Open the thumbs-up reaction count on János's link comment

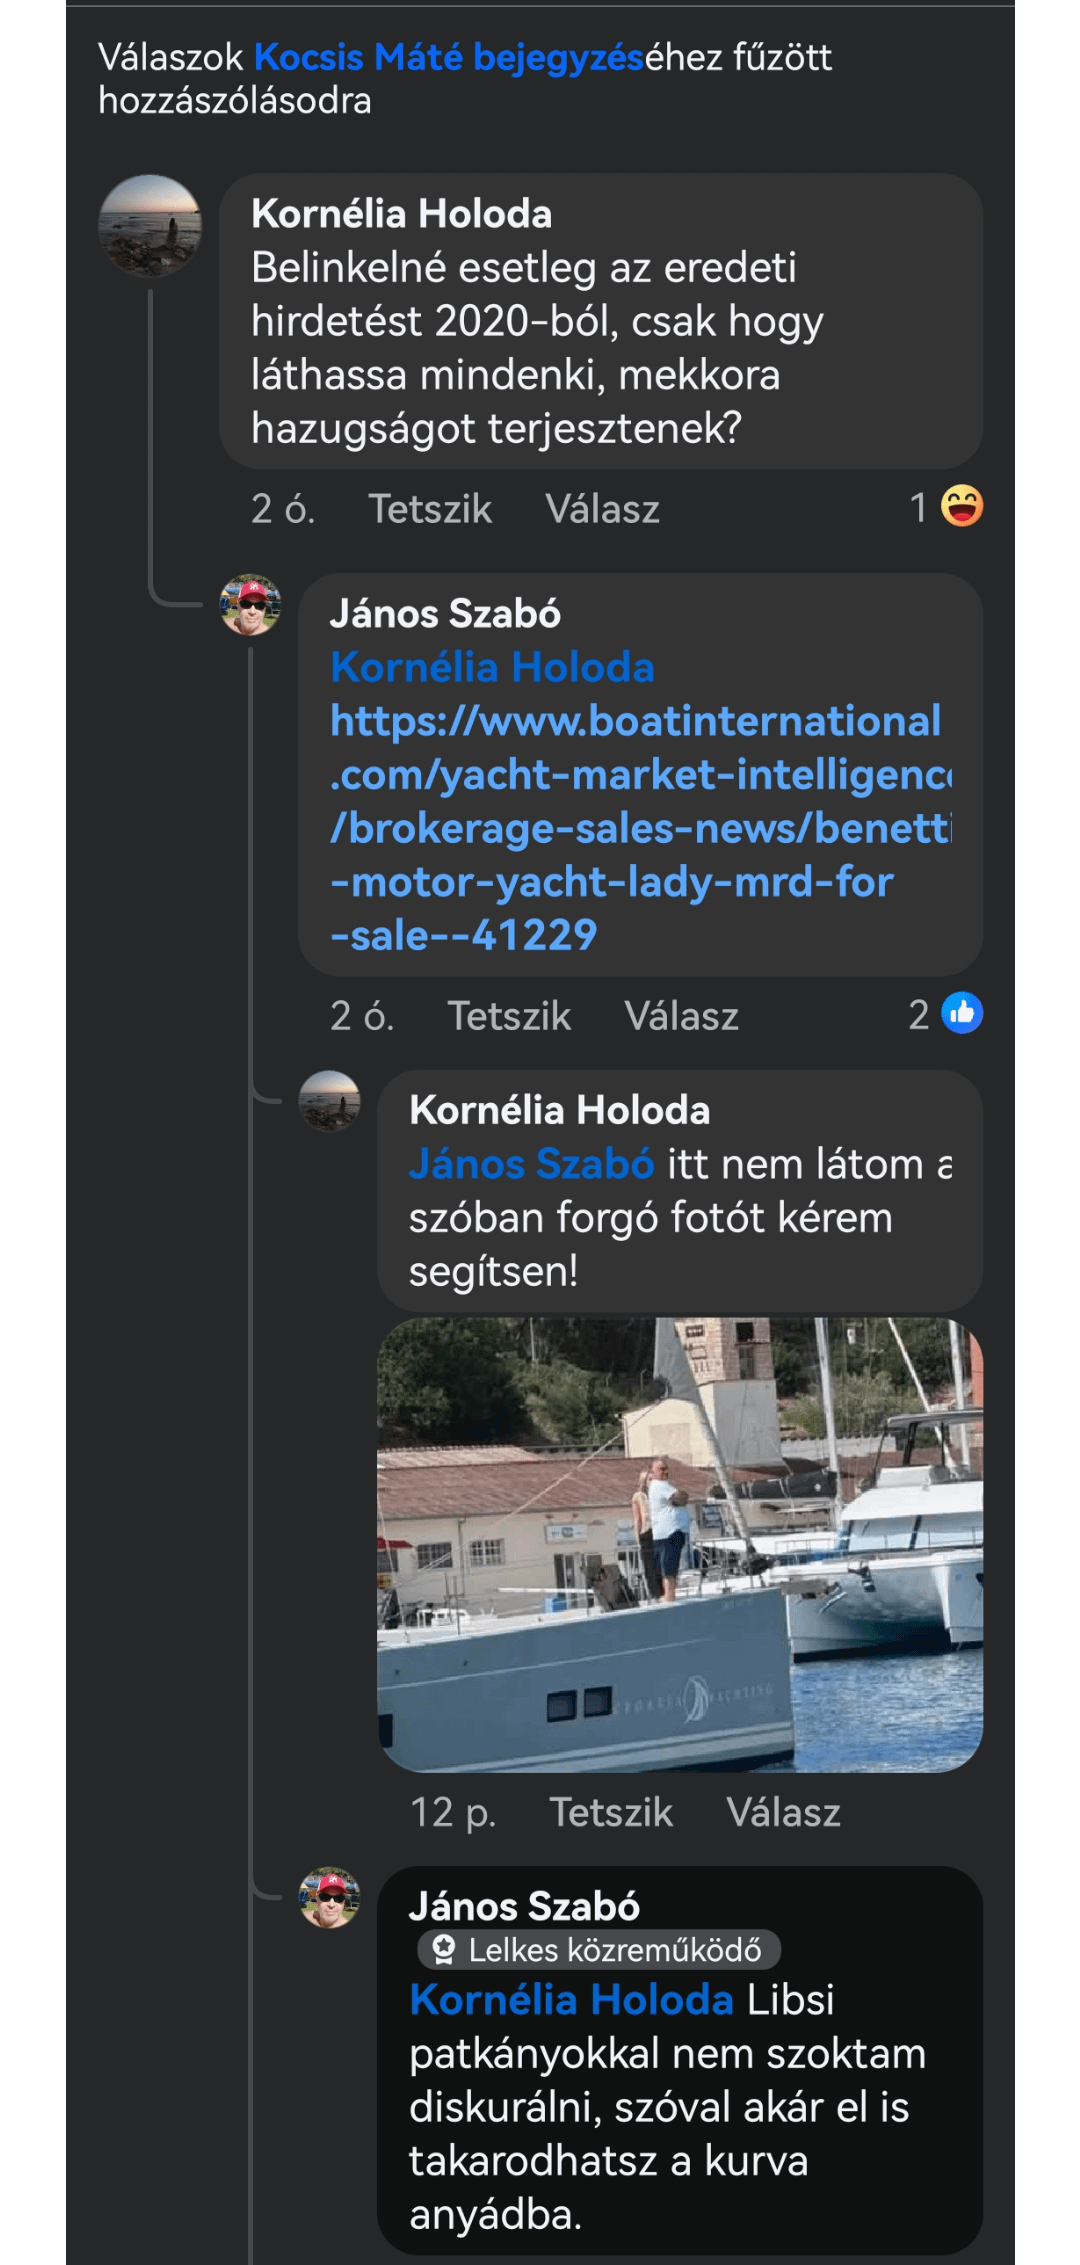[945, 1014]
